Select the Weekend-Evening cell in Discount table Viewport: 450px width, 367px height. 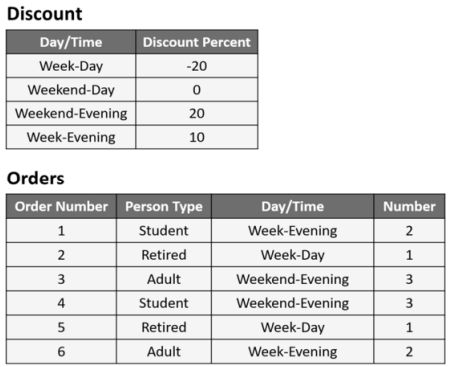(x=71, y=113)
